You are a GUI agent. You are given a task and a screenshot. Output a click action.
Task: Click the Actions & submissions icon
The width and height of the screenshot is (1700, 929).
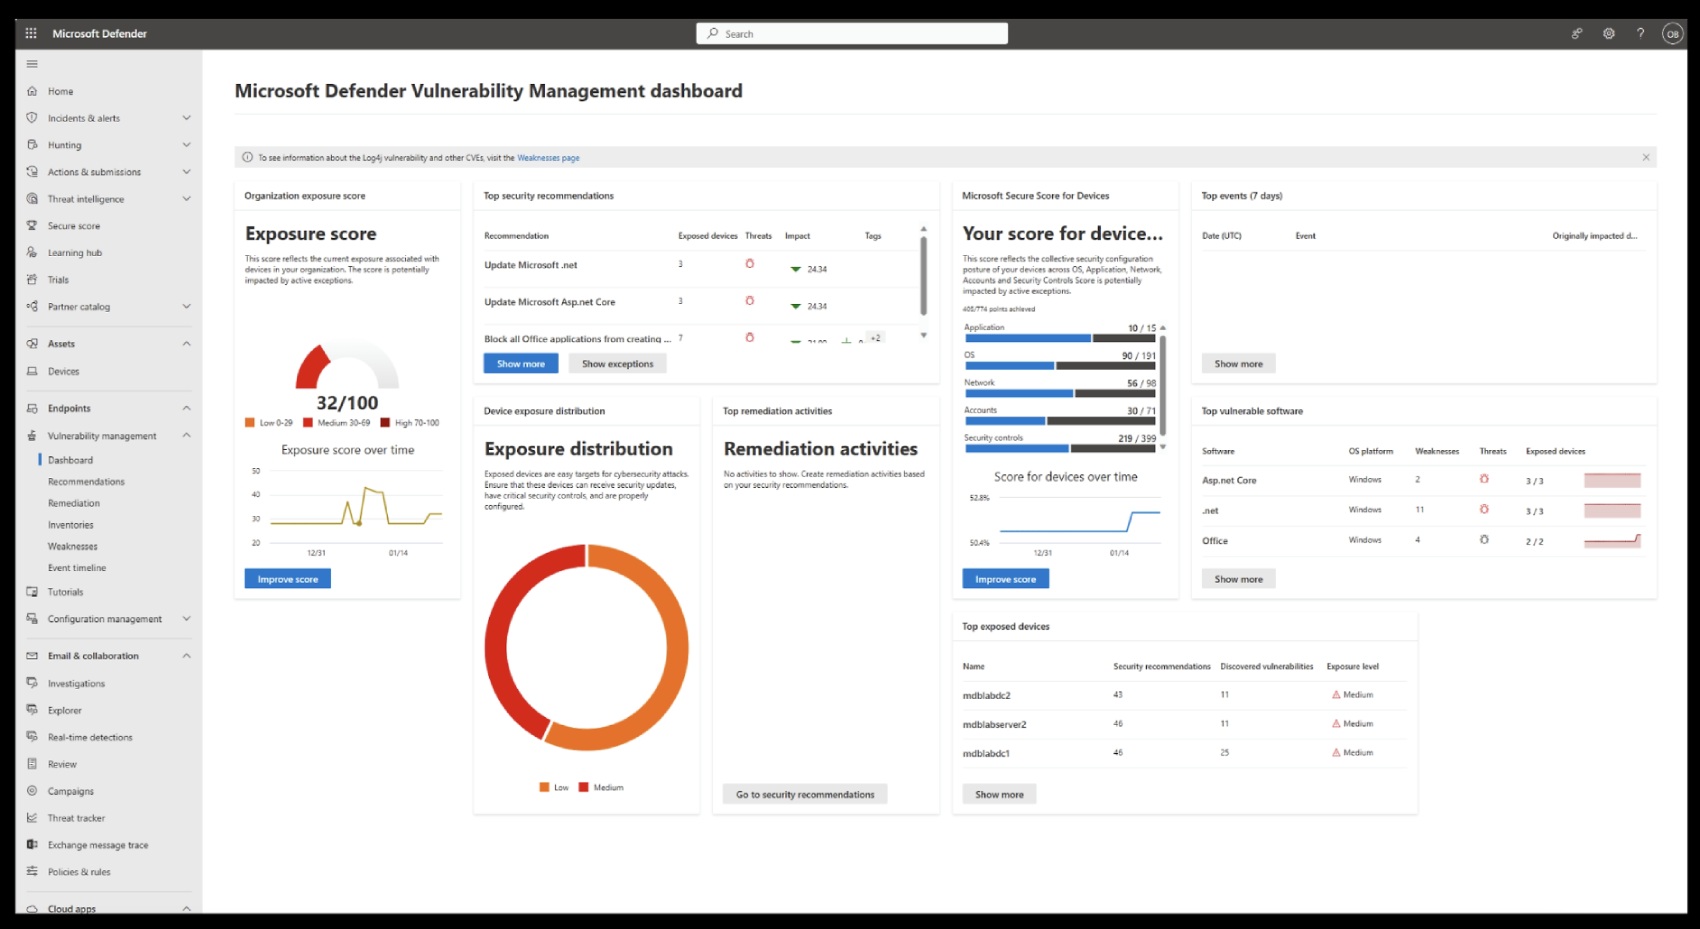[32, 172]
